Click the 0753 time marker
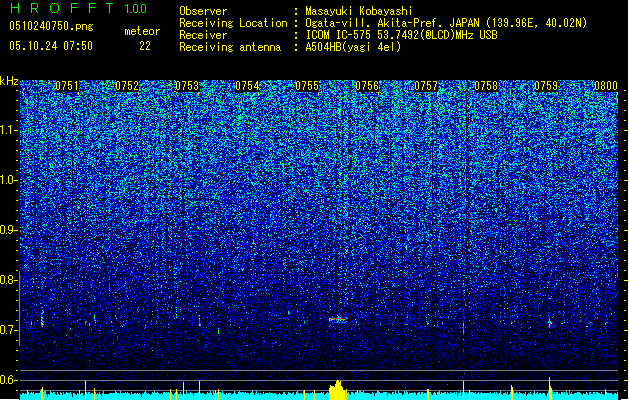629x400 pixels. point(187,86)
